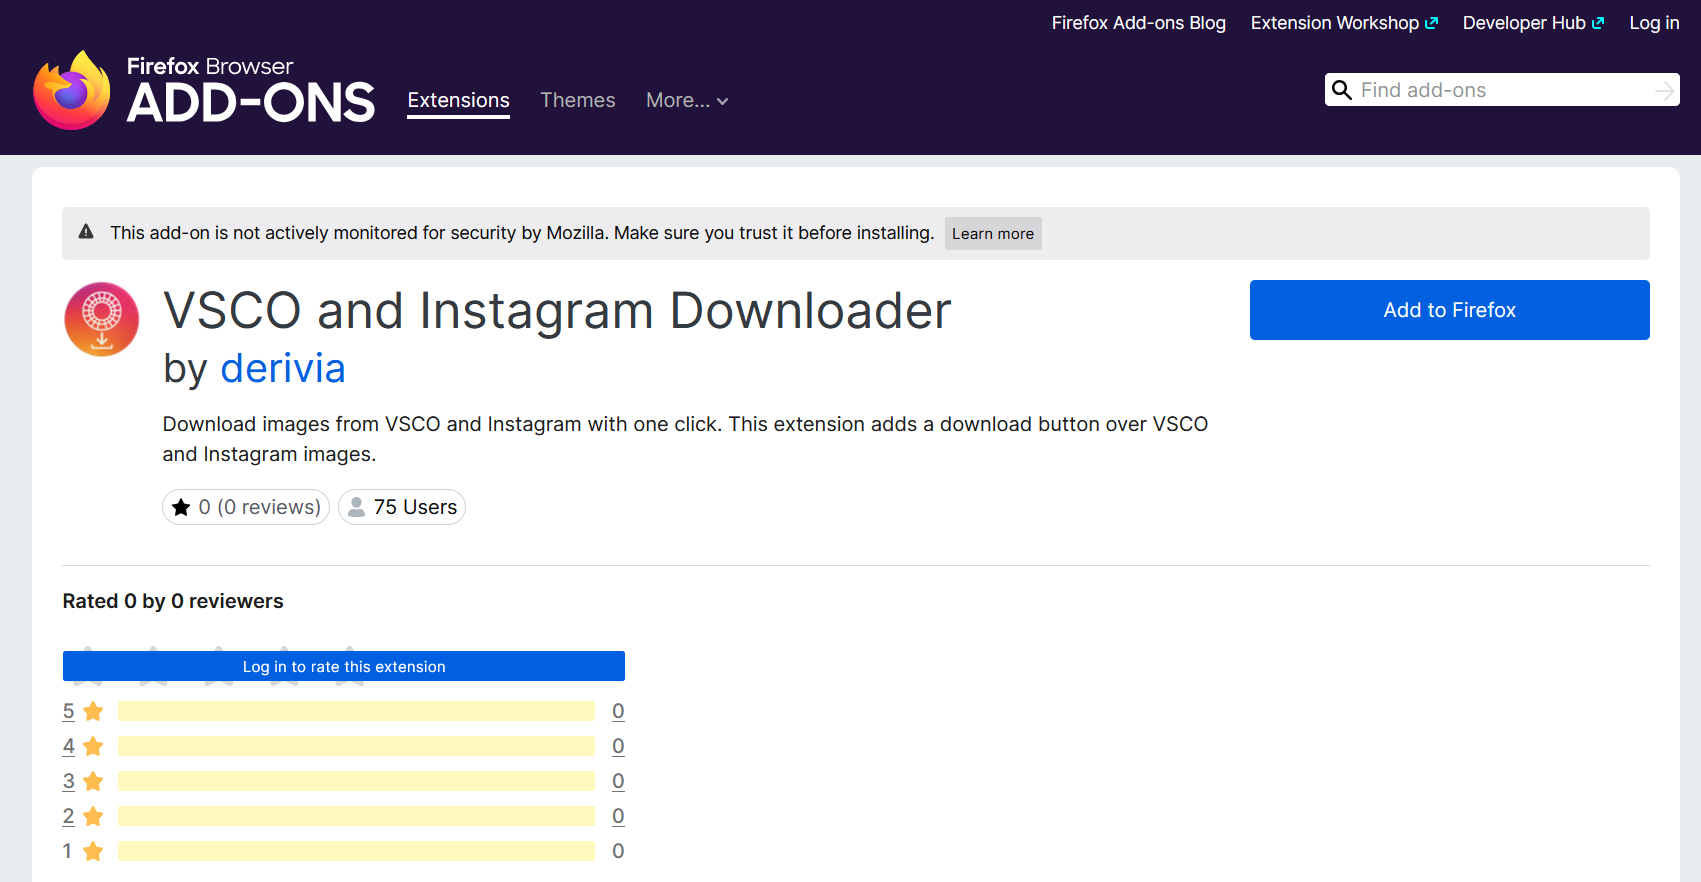Click the black star icon beside reviews
Image resolution: width=1701 pixels, height=882 pixels.
click(181, 507)
